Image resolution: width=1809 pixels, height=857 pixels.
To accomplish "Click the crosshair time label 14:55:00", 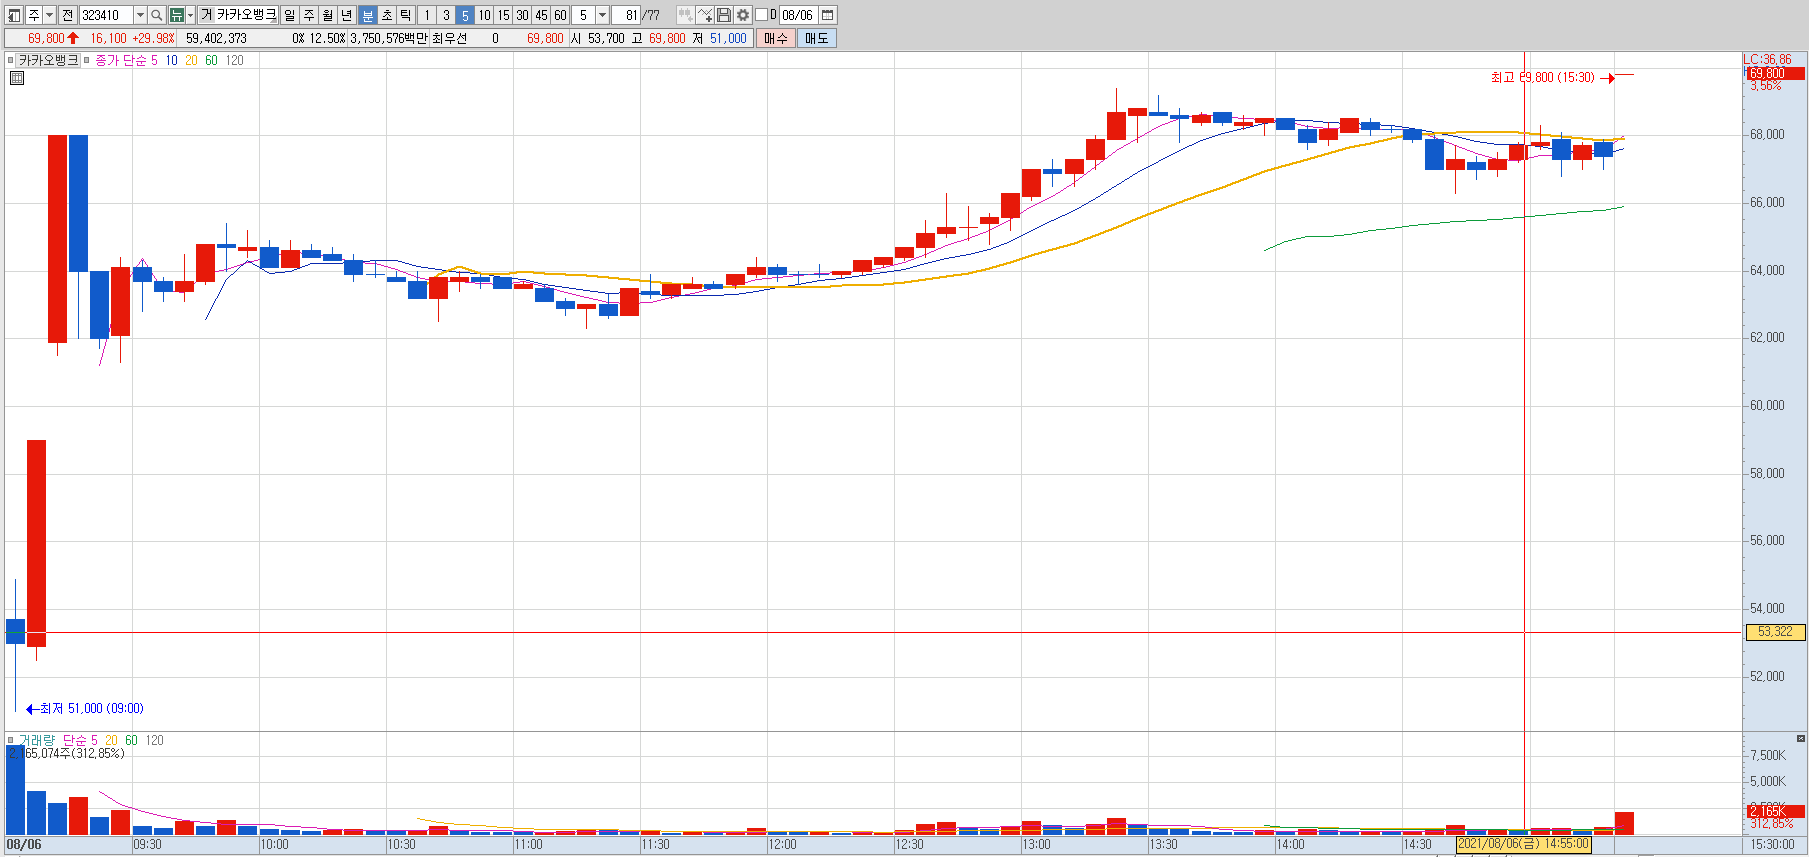I will (x=1523, y=844).
